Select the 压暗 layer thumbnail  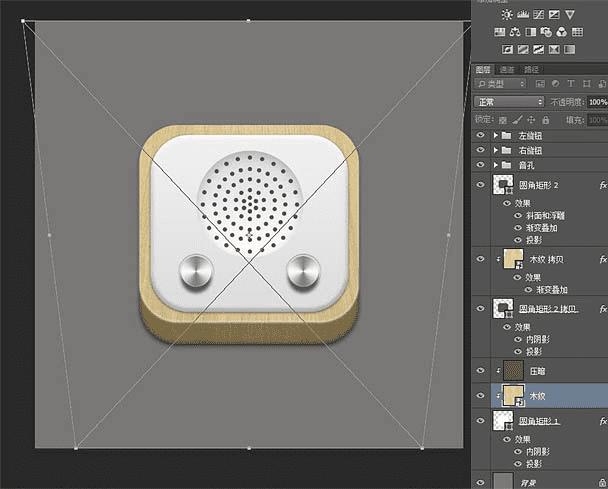[x=513, y=370]
